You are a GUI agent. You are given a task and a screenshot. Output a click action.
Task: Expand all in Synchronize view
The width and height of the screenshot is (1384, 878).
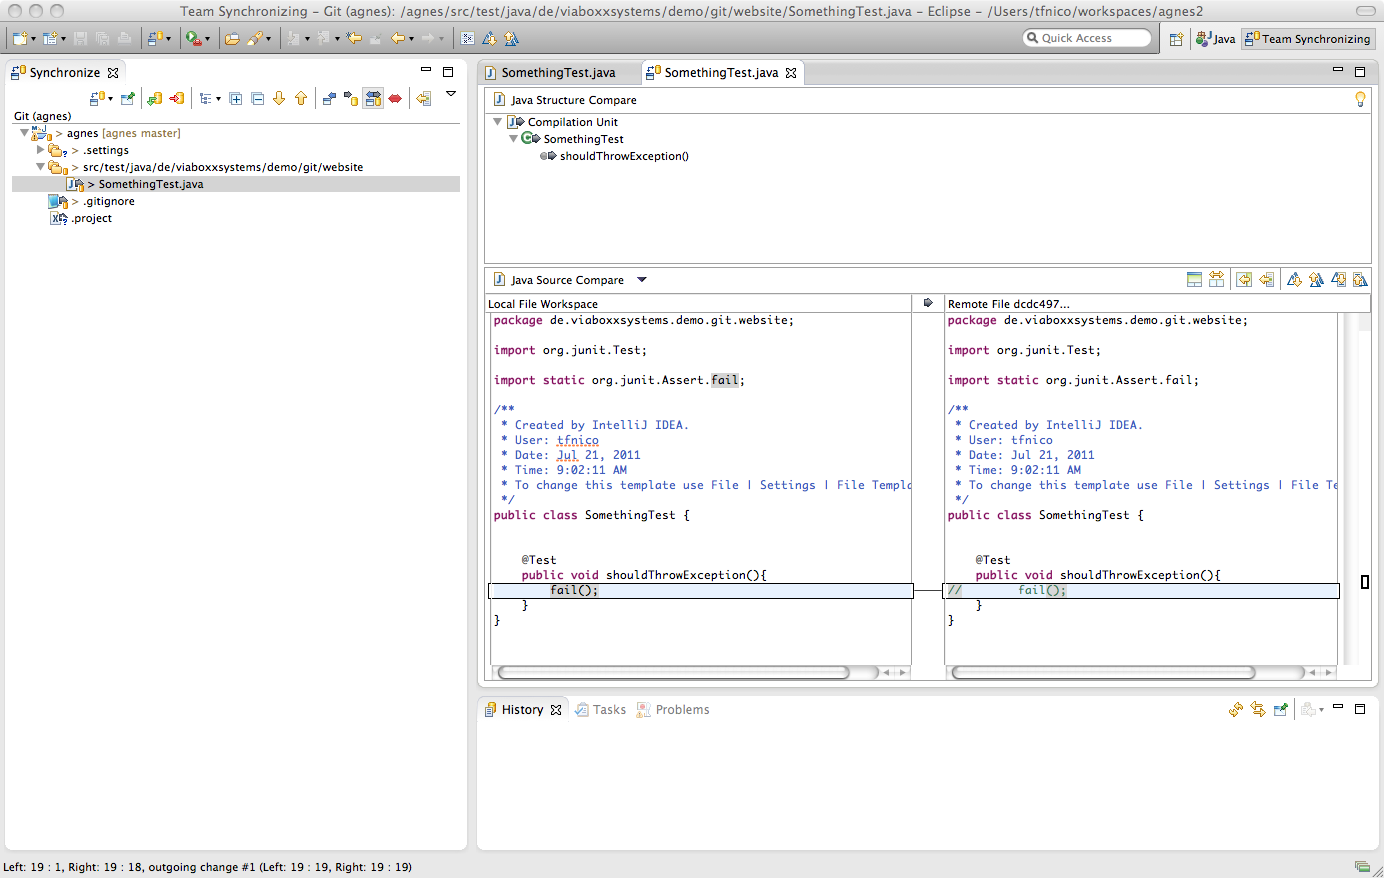(x=236, y=98)
